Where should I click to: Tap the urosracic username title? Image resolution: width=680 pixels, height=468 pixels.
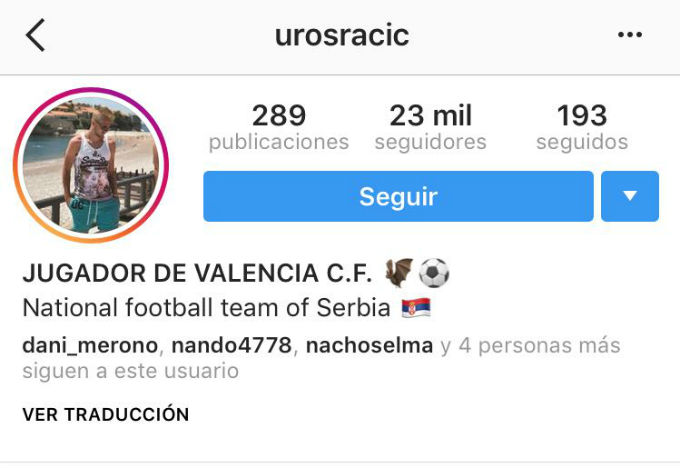[342, 35]
